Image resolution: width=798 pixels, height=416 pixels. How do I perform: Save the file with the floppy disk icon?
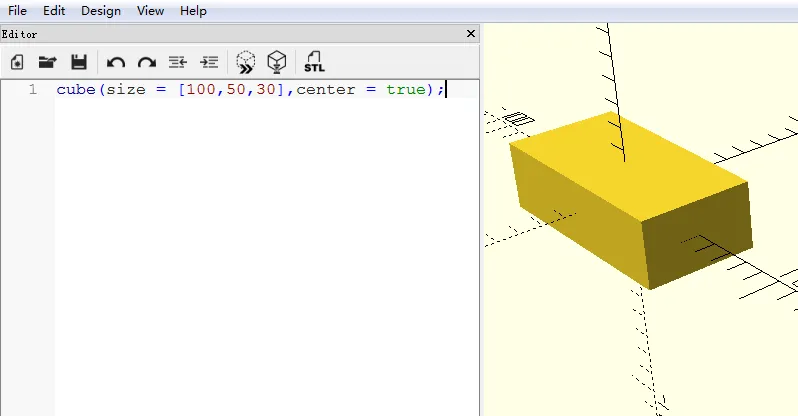tap(79, 62)
